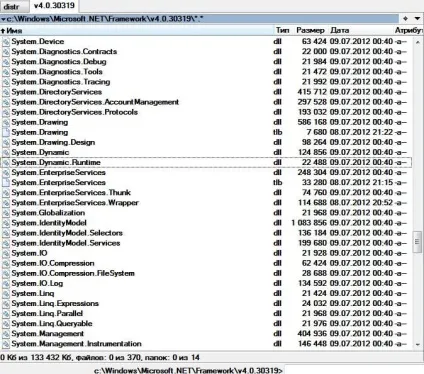The image size is (424, 374).
Task: Click the System.DirectoryServices.Protocols file icon
Action: click(6, 112)
